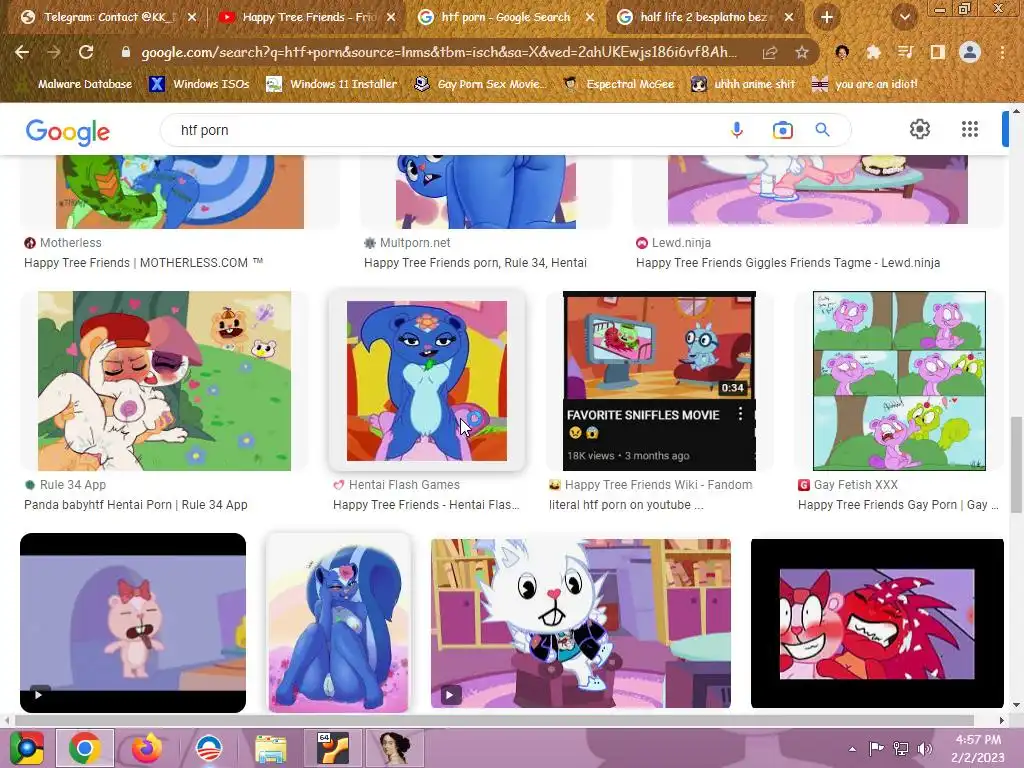Open the Google apps grid
Viewport: 1024px width, 768px height.
pyautogui.click(x=970, y=129)
